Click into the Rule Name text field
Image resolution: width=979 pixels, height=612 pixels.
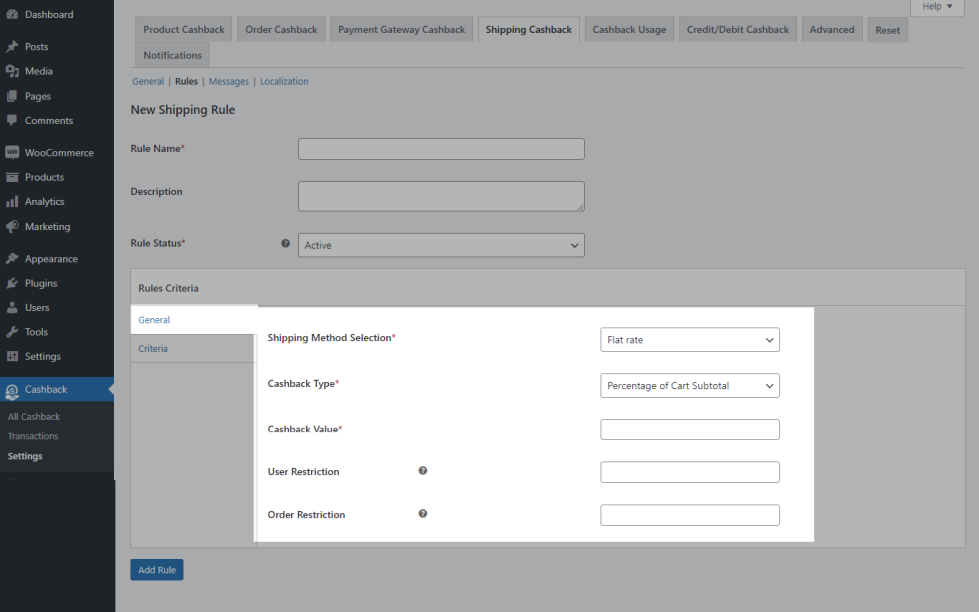click(x=441, y=149)
